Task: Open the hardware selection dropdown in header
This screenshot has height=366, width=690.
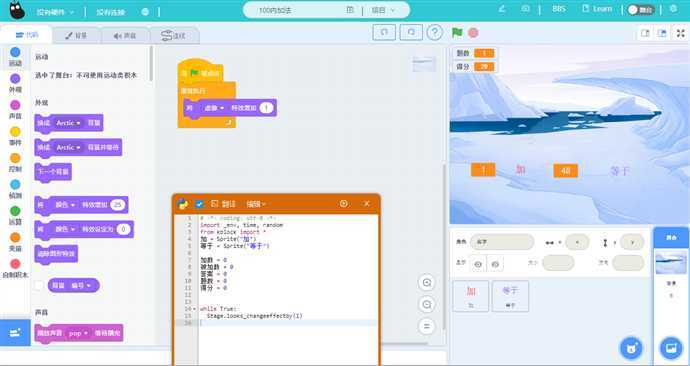Action: tap(55, 12)
